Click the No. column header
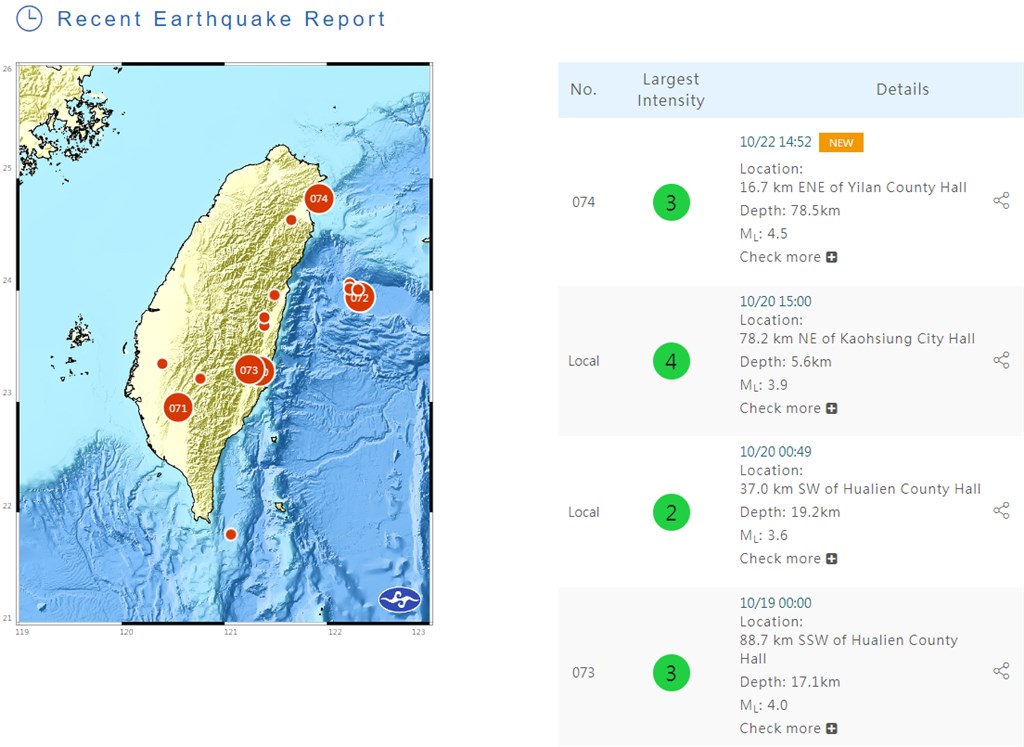This screenshot has width=1024, height=747. tap(584, 89)
